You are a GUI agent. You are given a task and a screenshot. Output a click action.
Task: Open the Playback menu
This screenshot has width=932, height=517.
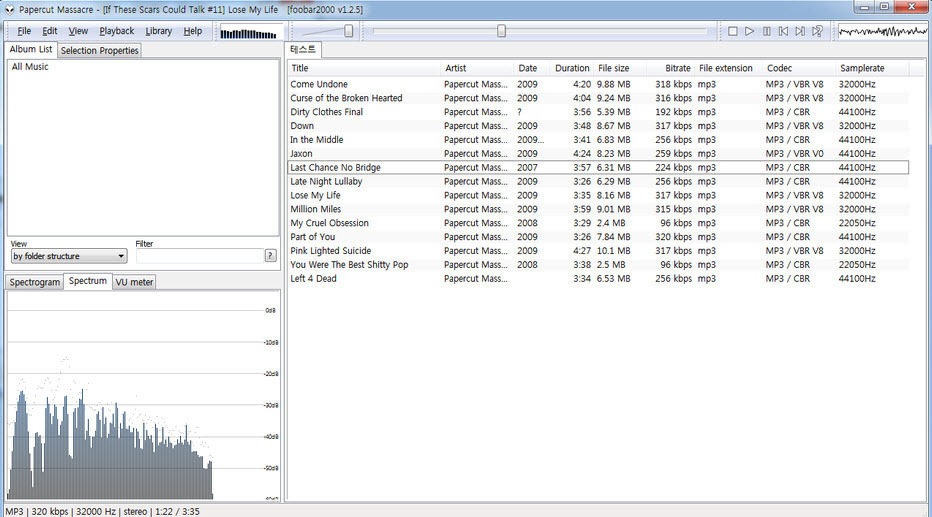pos(116,31)
